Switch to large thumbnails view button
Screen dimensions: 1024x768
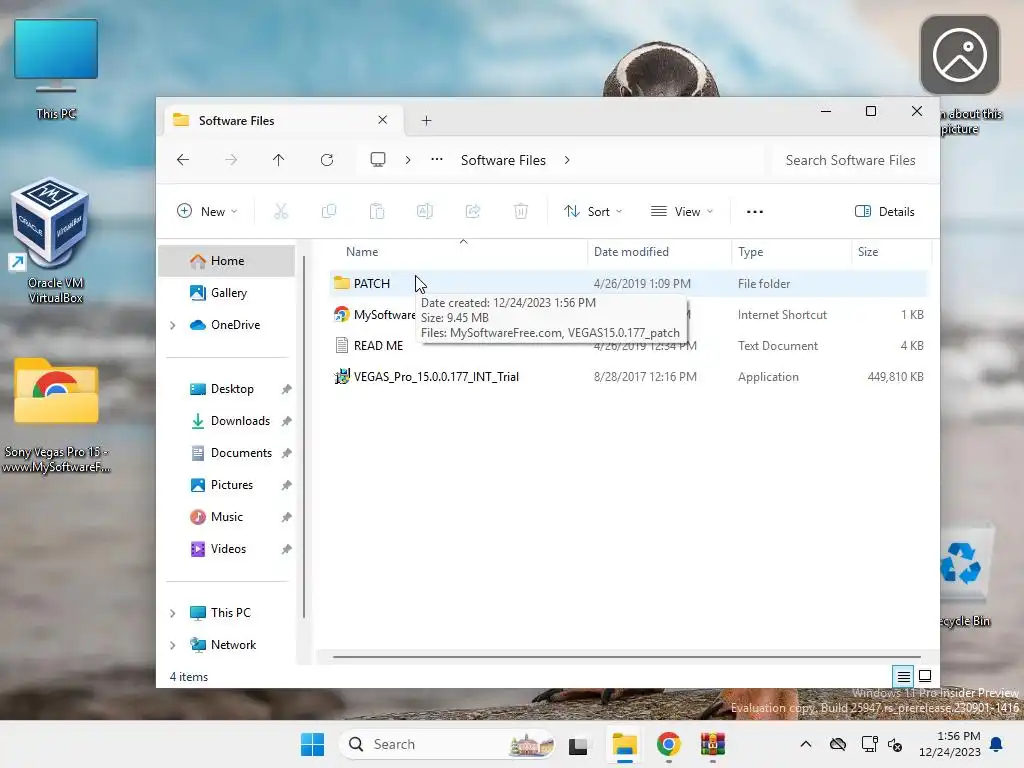[925, 676]
